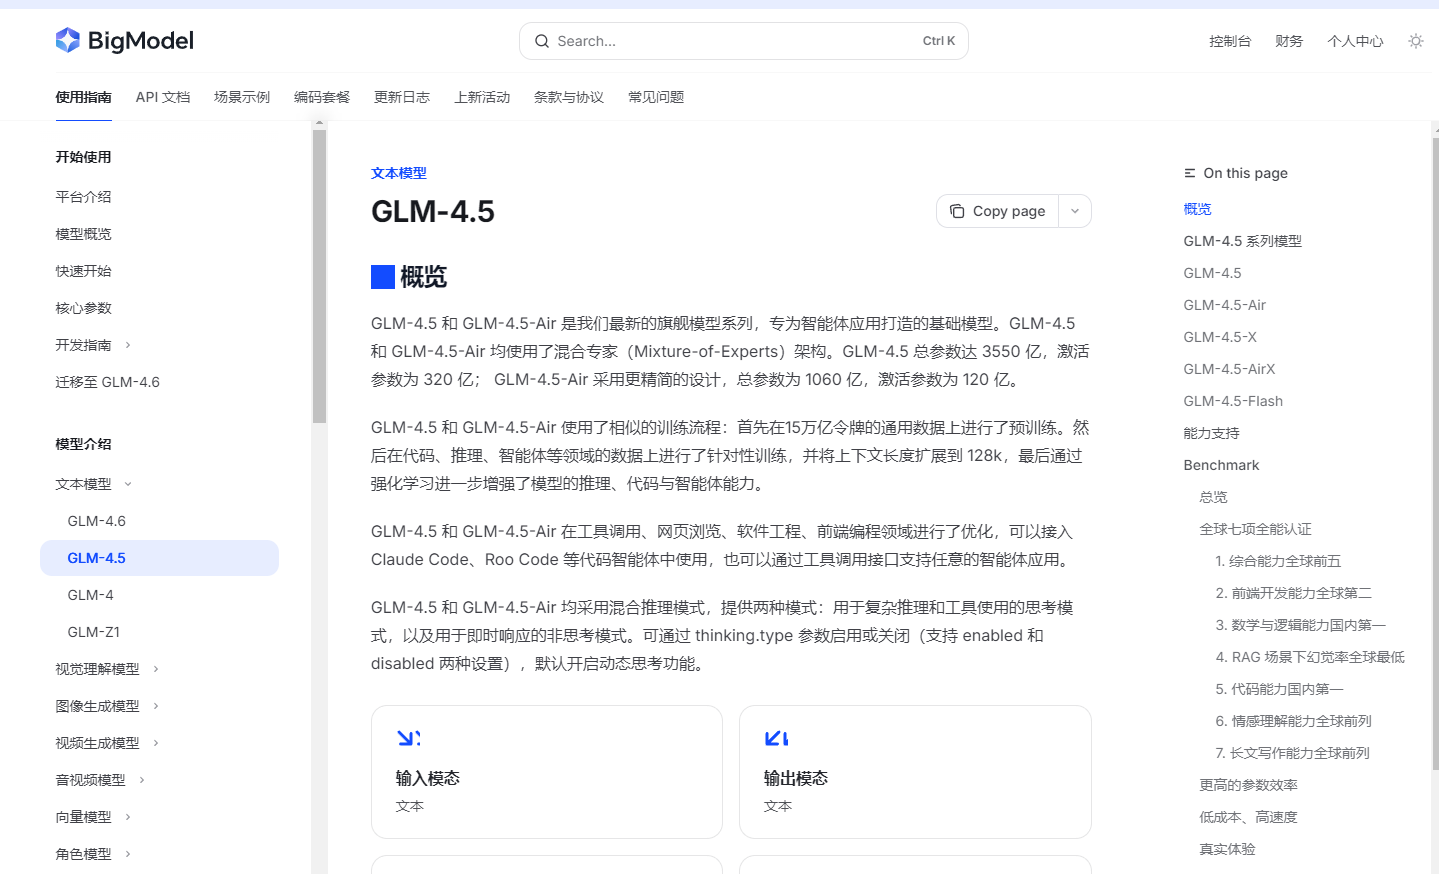1439x874 pixels.
Task: Expand the 图像生成模型 section
Action: 156,706
